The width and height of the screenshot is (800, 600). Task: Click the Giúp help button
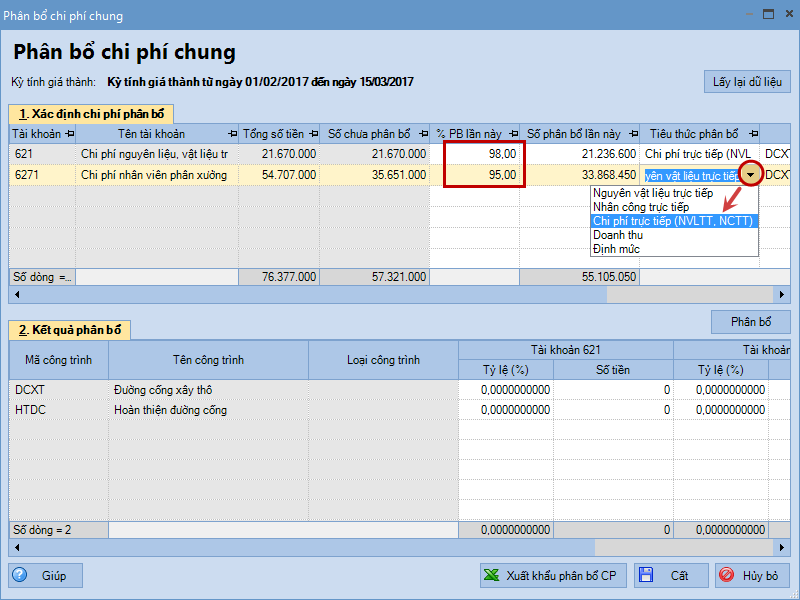tap(46, 575)
